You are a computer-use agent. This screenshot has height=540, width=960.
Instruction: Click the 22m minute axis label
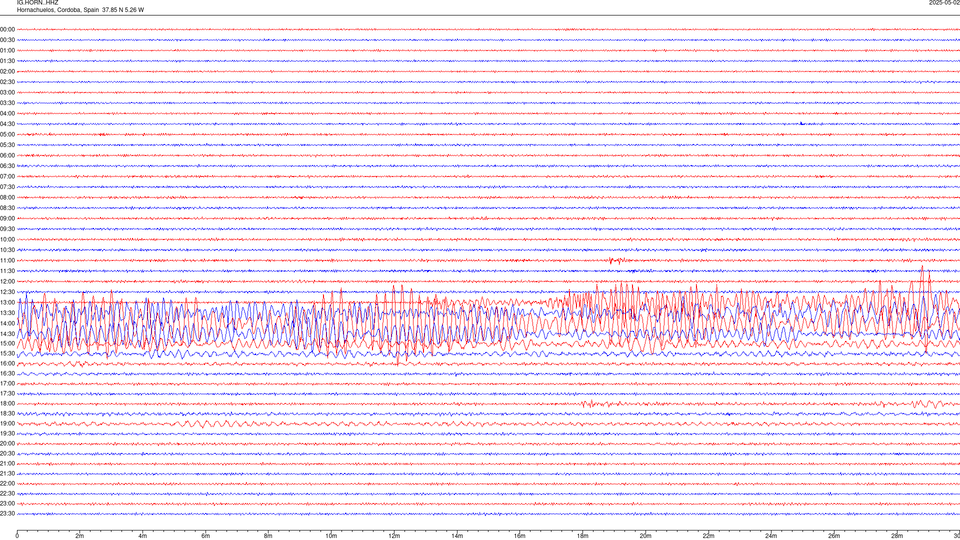point(708,536)
